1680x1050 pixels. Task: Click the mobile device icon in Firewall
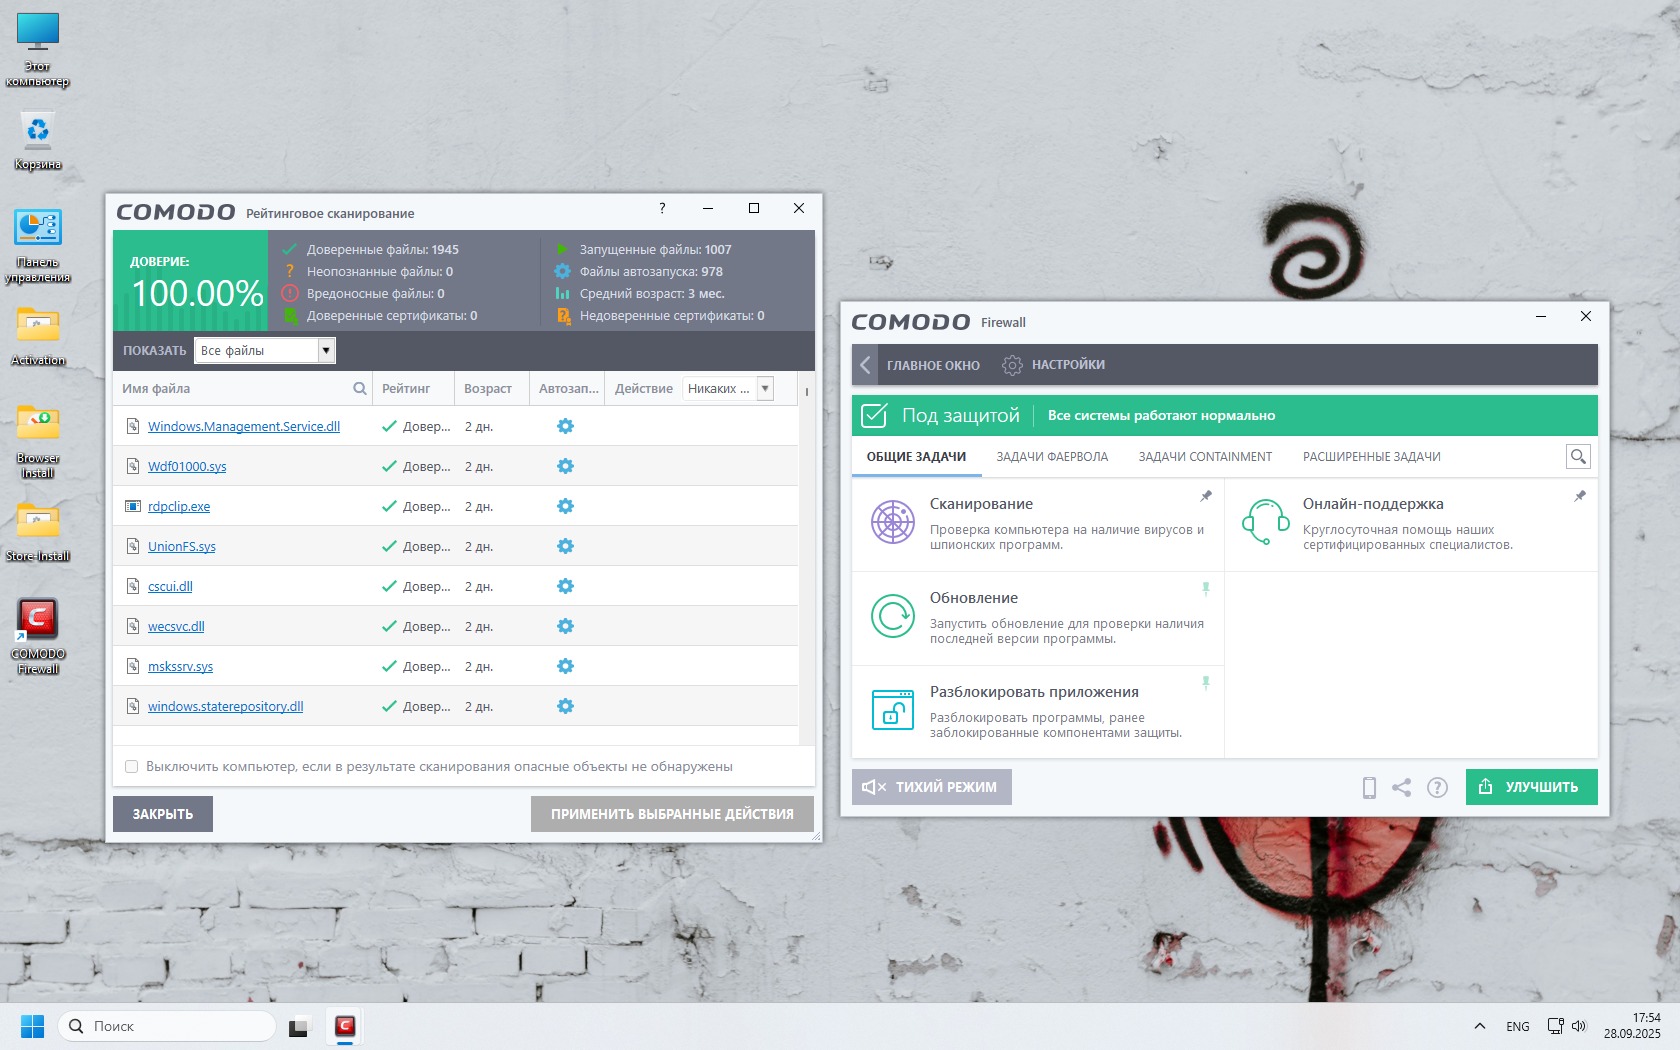(1369, 788)
